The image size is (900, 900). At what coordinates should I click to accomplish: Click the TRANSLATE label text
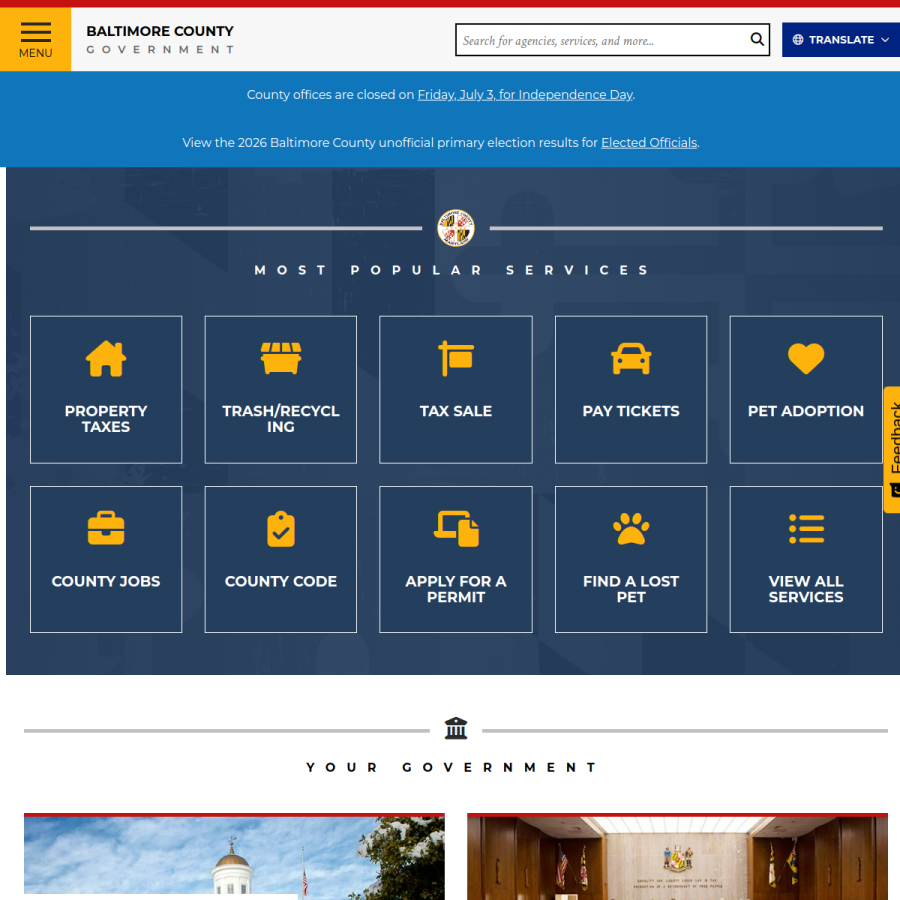[841, 40]
